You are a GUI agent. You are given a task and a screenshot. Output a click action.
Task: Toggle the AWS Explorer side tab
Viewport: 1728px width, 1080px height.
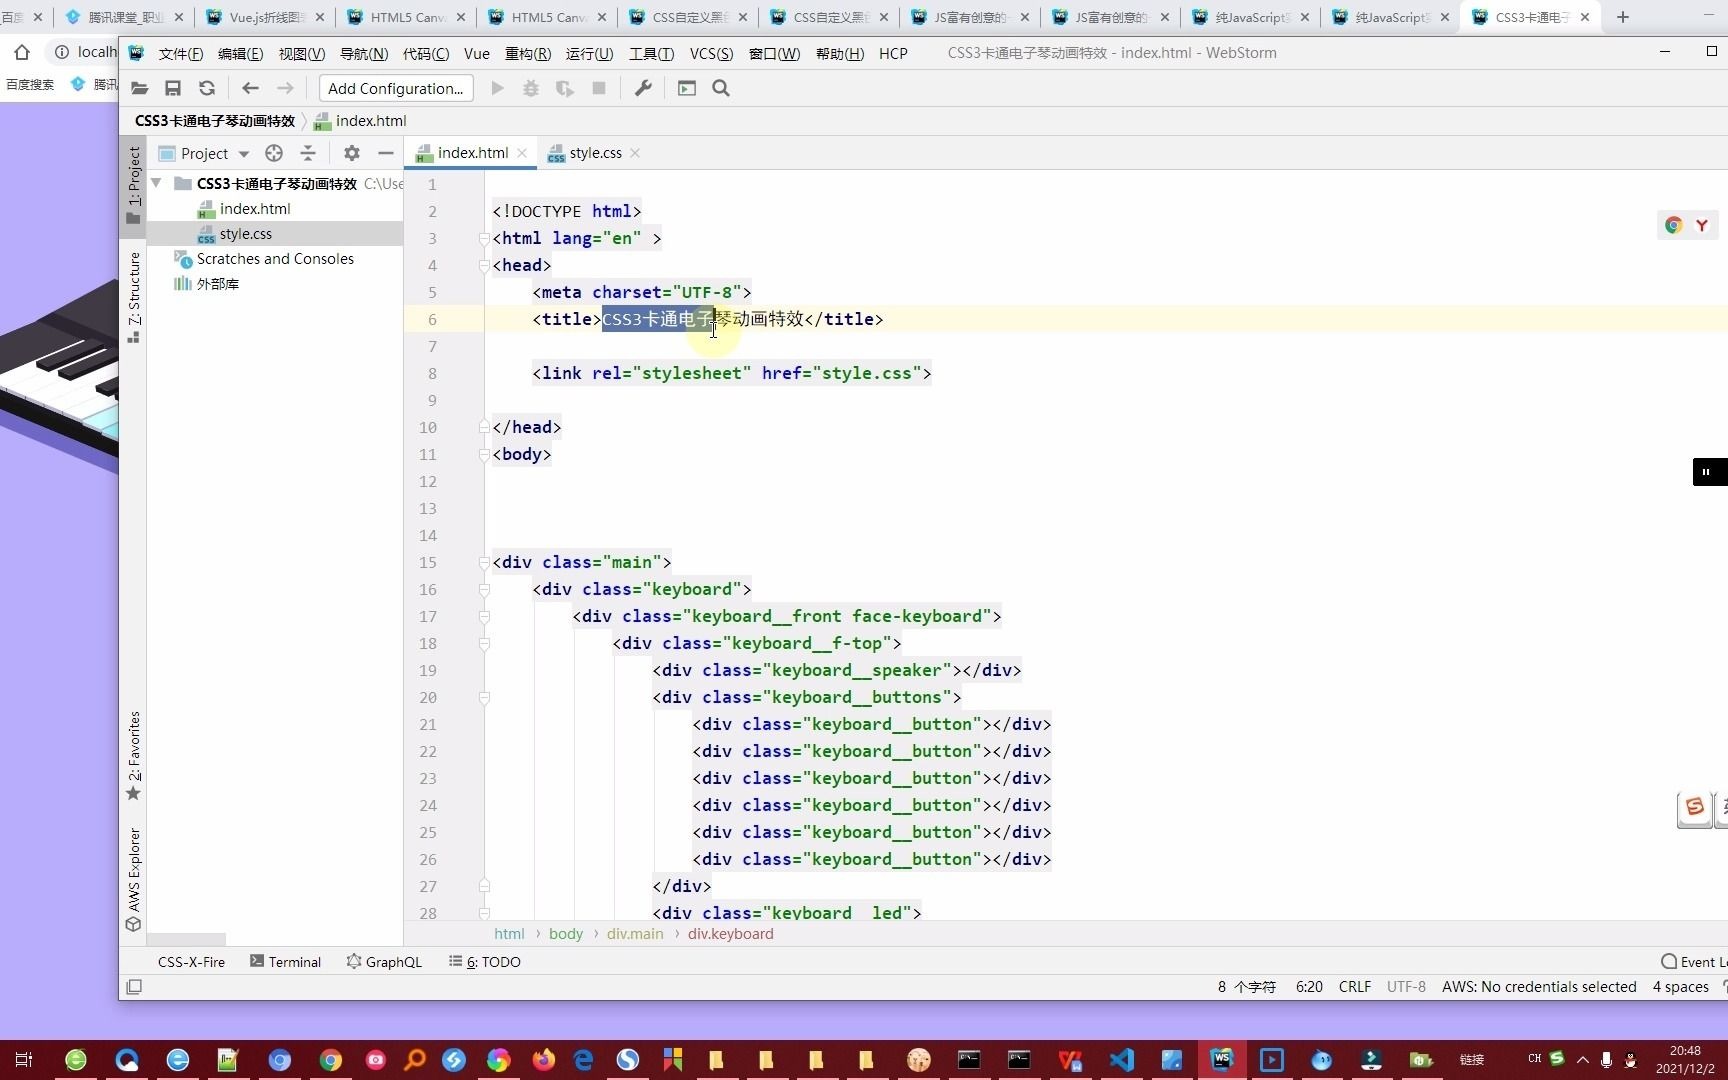[x=133, y=880]
